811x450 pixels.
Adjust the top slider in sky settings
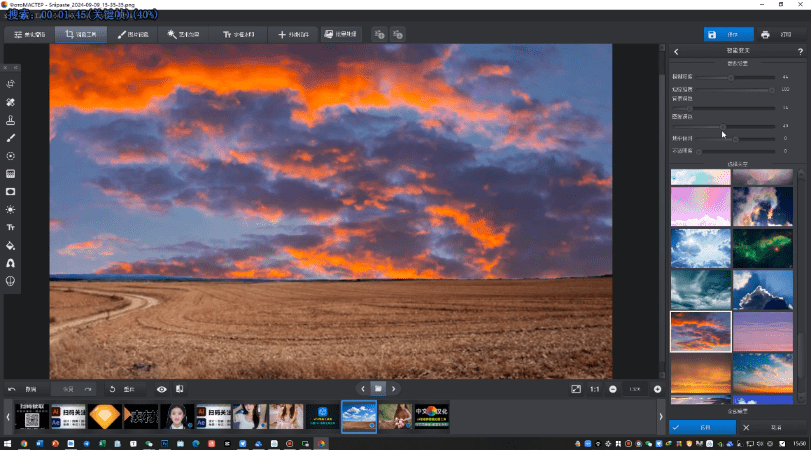(x=731, y=76)
